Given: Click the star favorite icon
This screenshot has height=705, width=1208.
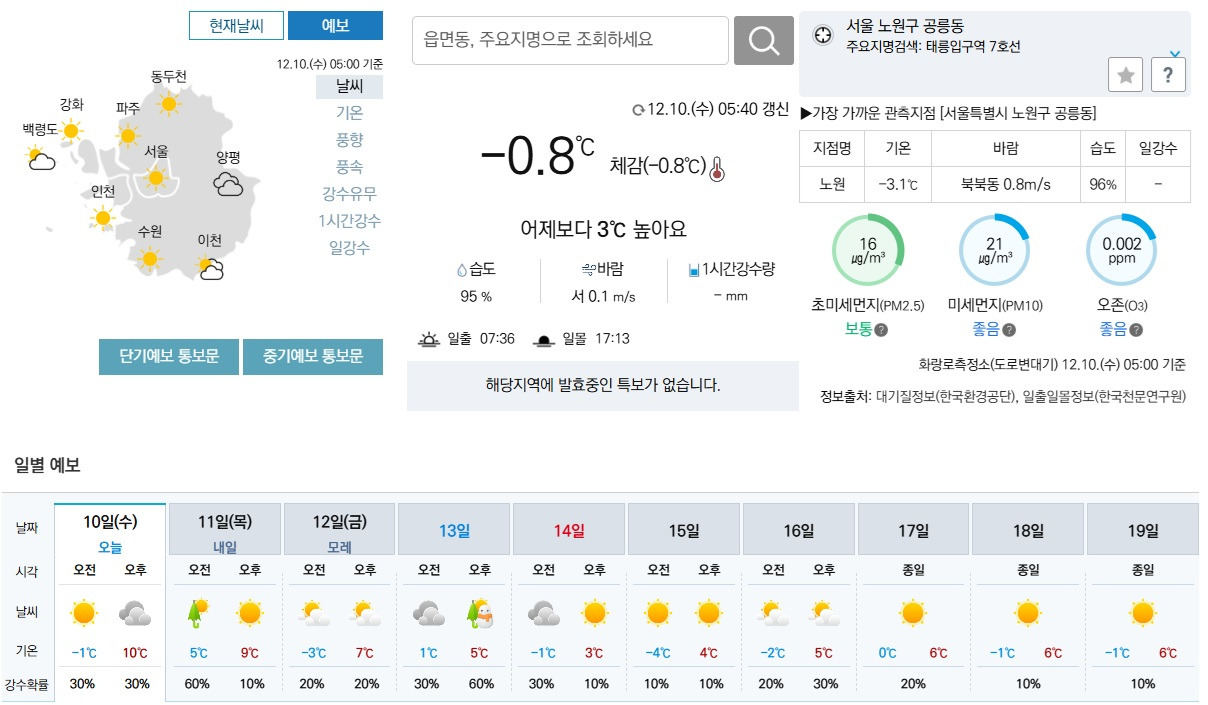Looking at the screenshot, I should point(1126,75).
